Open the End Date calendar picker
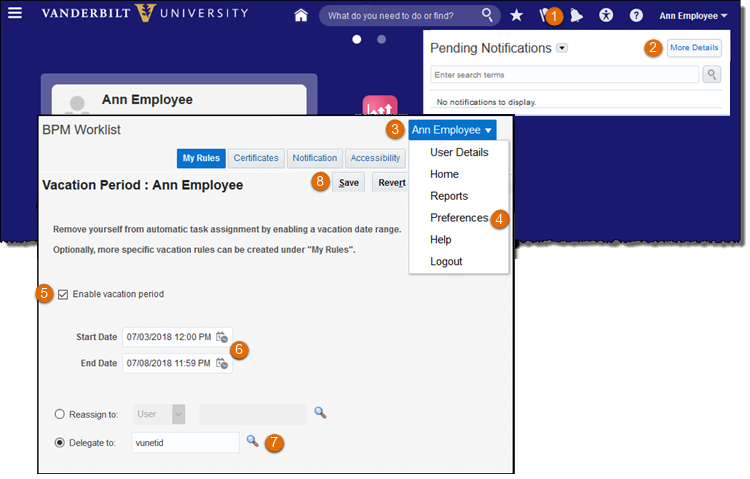 (x=222, y=364)
